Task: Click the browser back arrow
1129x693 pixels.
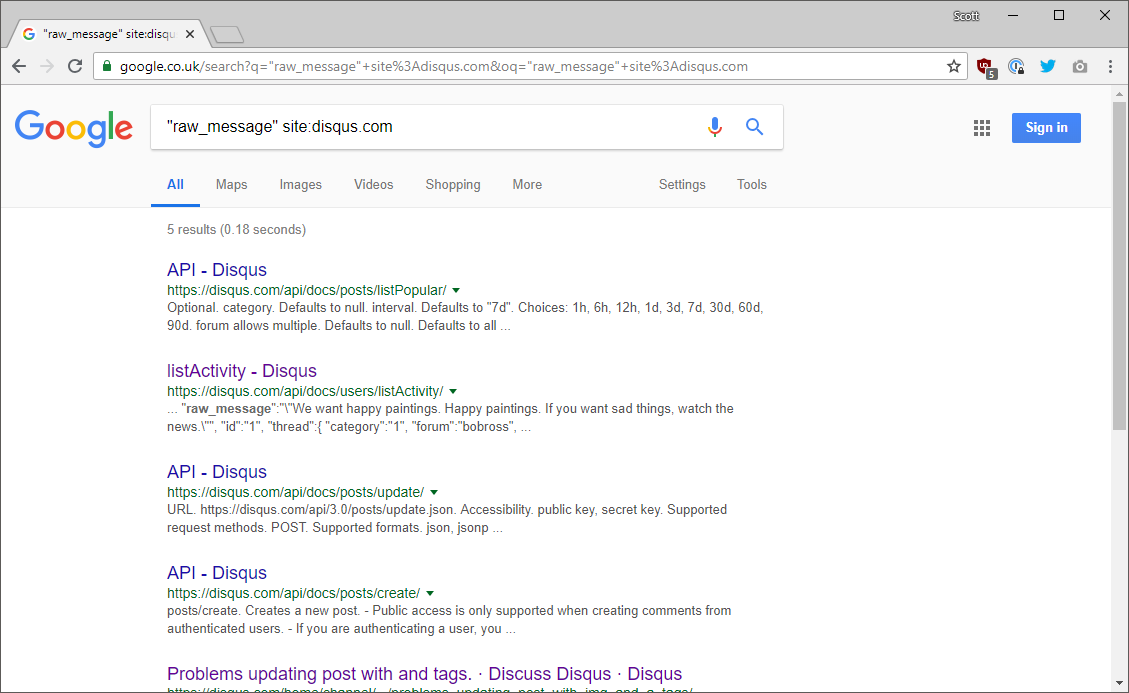Action: coord(19,66)
